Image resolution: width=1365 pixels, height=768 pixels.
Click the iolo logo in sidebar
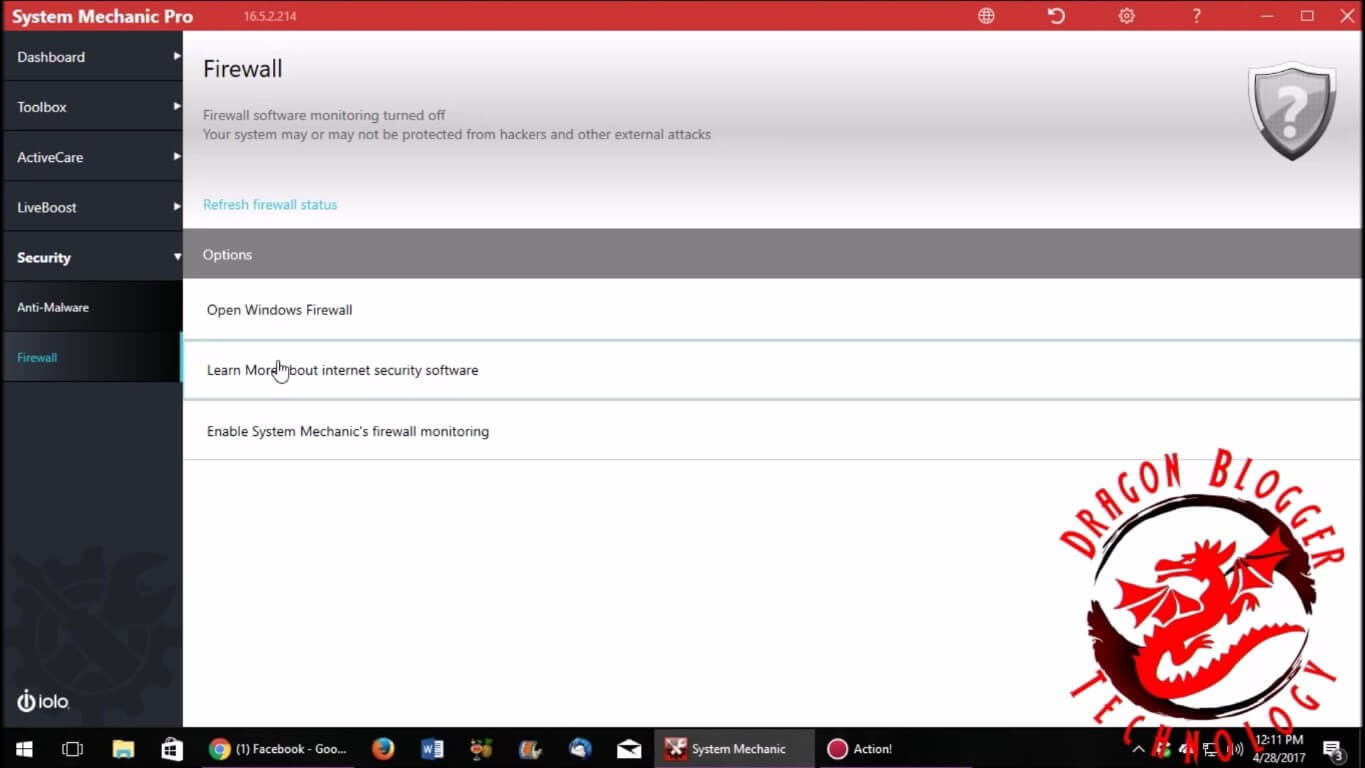43,701
